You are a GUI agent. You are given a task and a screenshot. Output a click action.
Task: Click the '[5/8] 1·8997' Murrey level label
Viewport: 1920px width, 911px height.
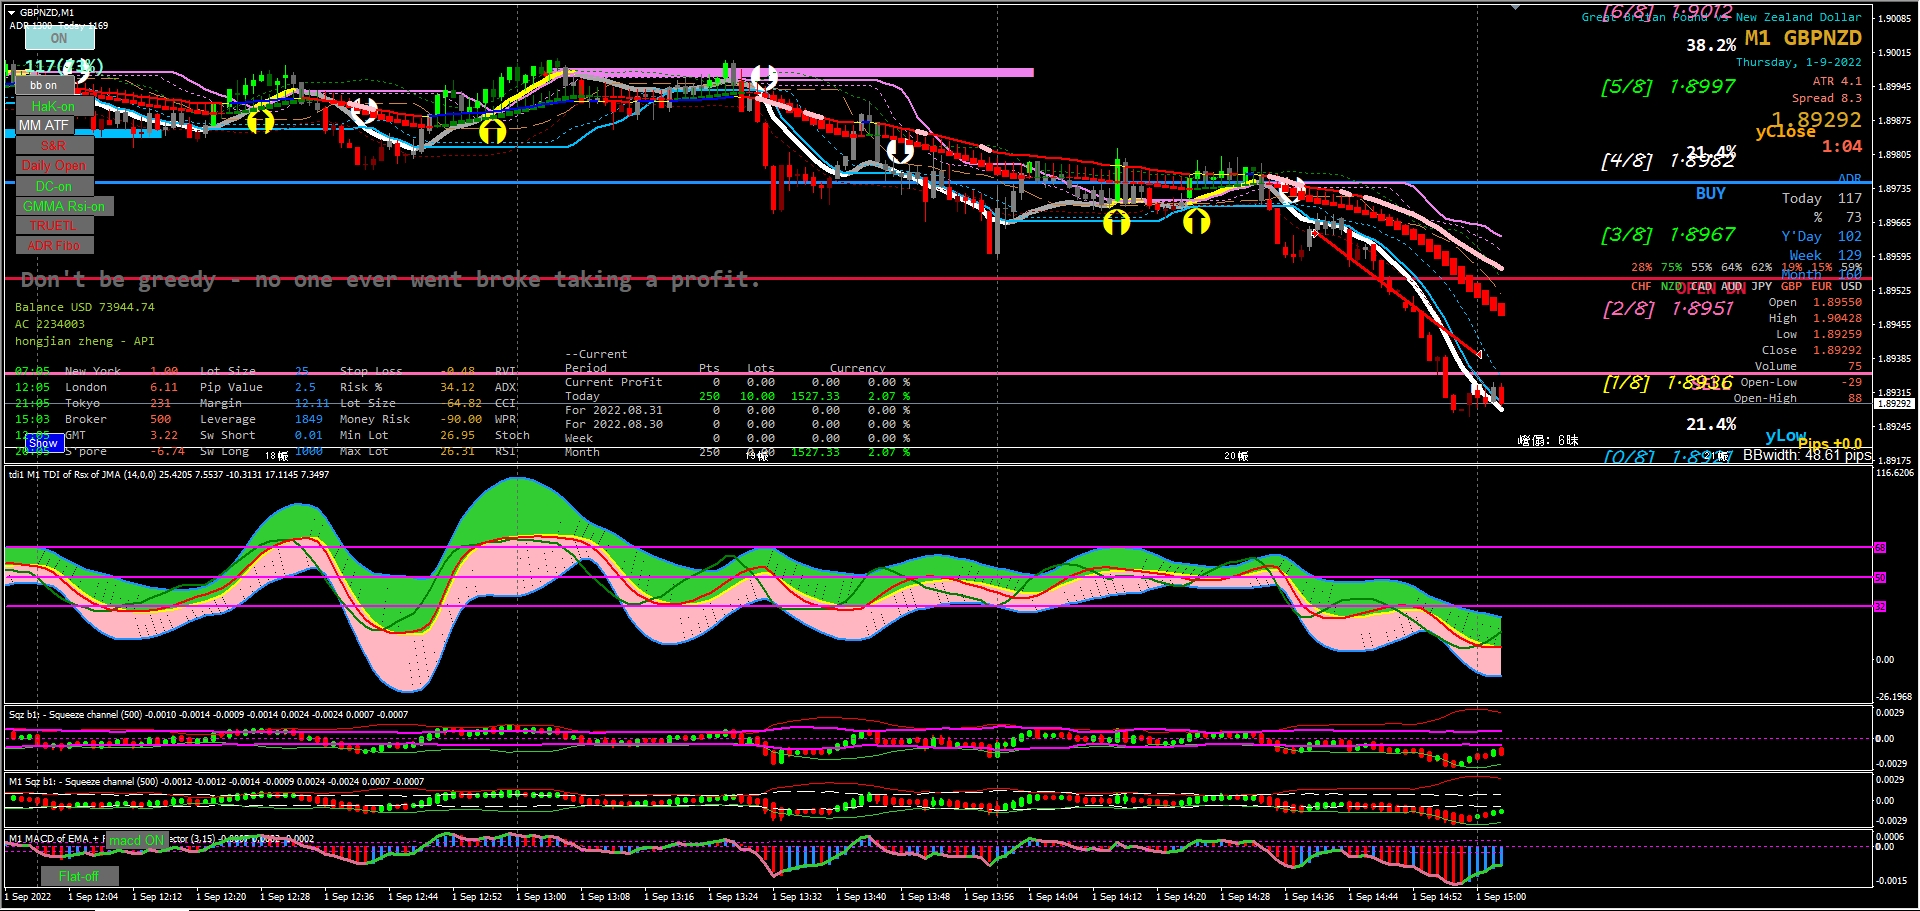click(1668, 87)
